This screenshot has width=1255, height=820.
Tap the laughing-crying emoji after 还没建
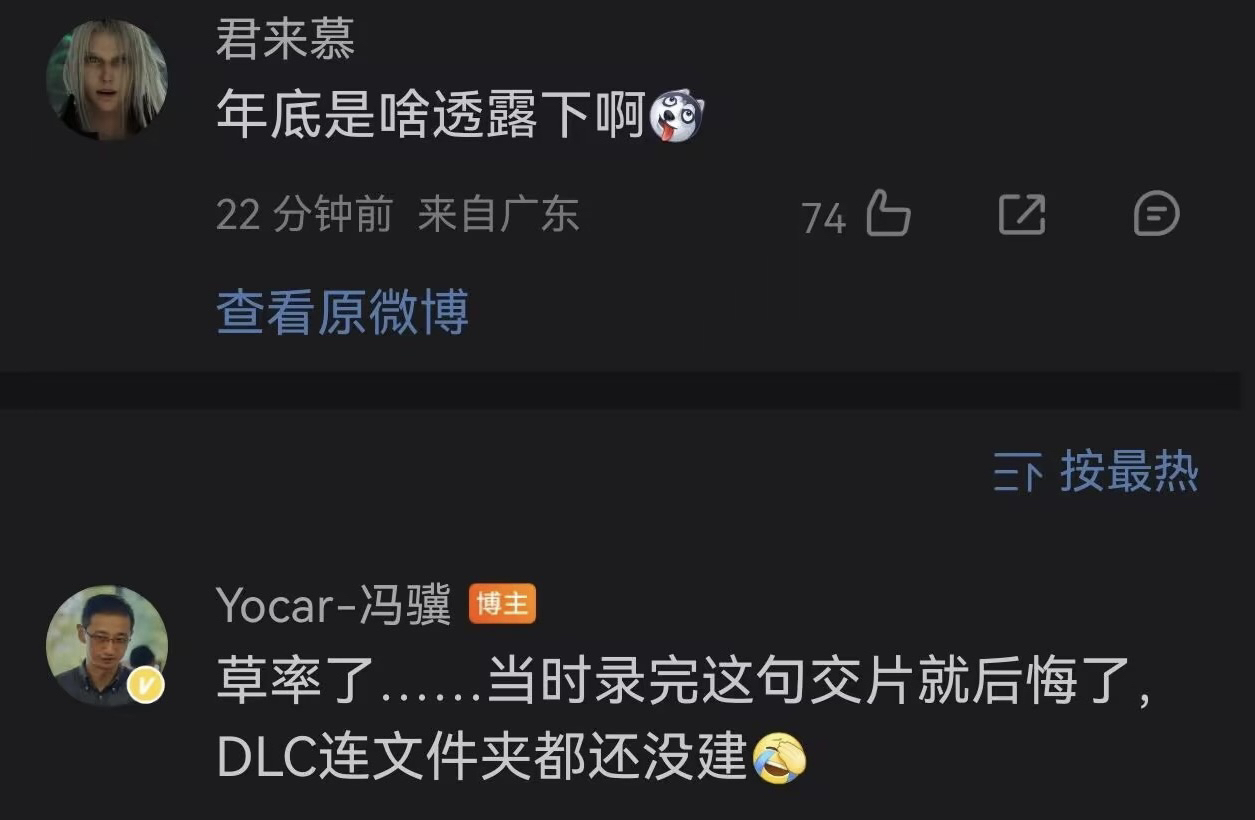point(779,757)
